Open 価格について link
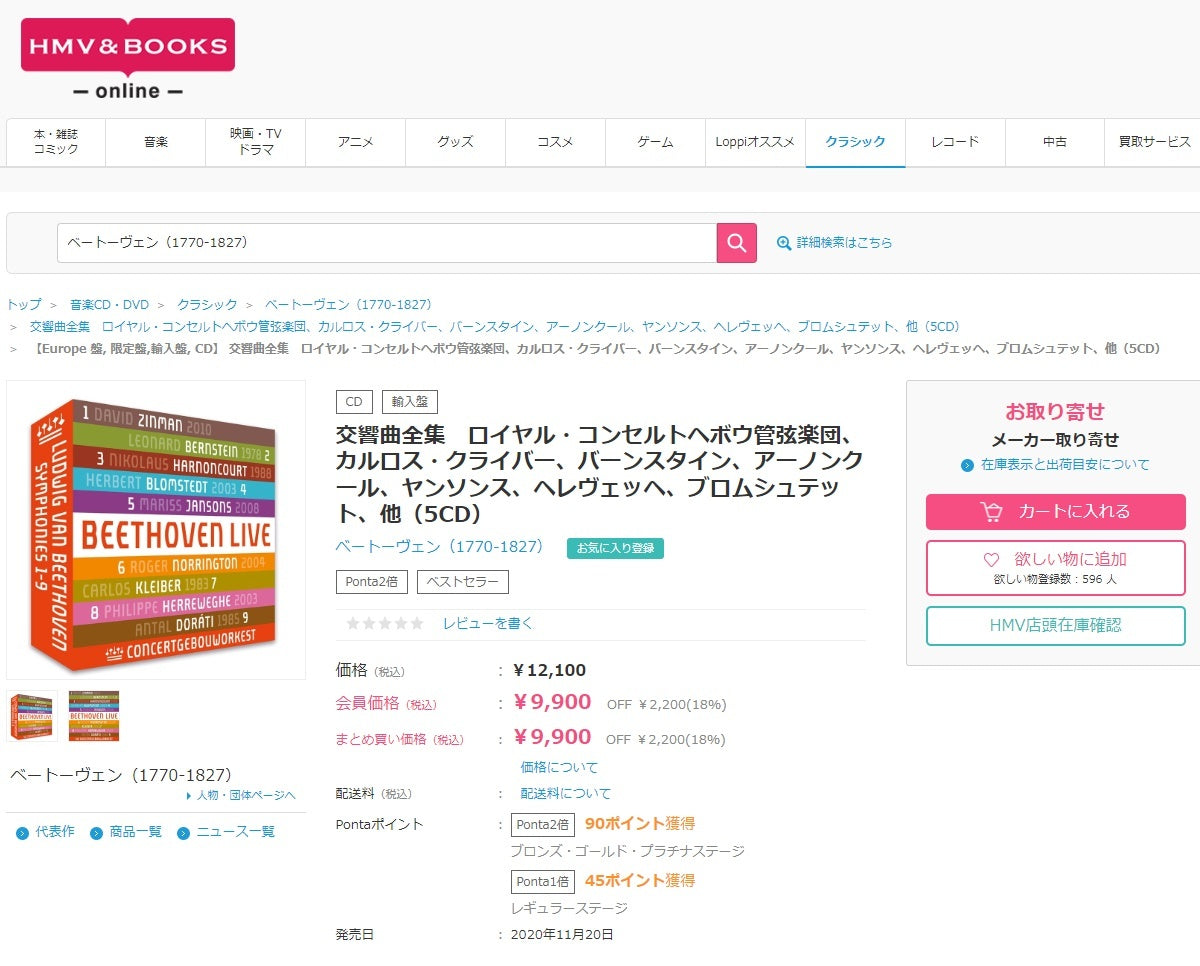 click(559, 767)
